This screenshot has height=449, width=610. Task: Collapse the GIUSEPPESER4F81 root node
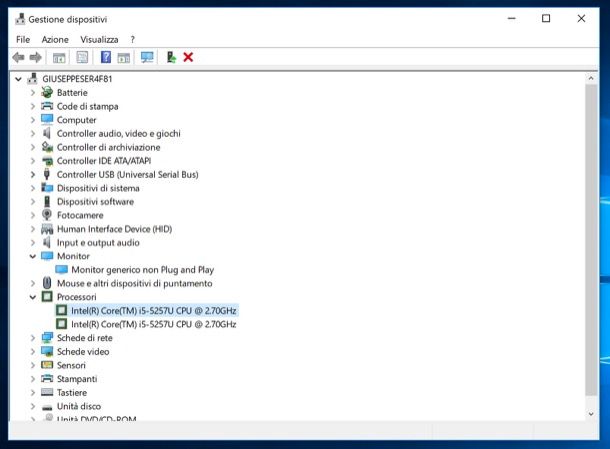[x=18, y=79]
